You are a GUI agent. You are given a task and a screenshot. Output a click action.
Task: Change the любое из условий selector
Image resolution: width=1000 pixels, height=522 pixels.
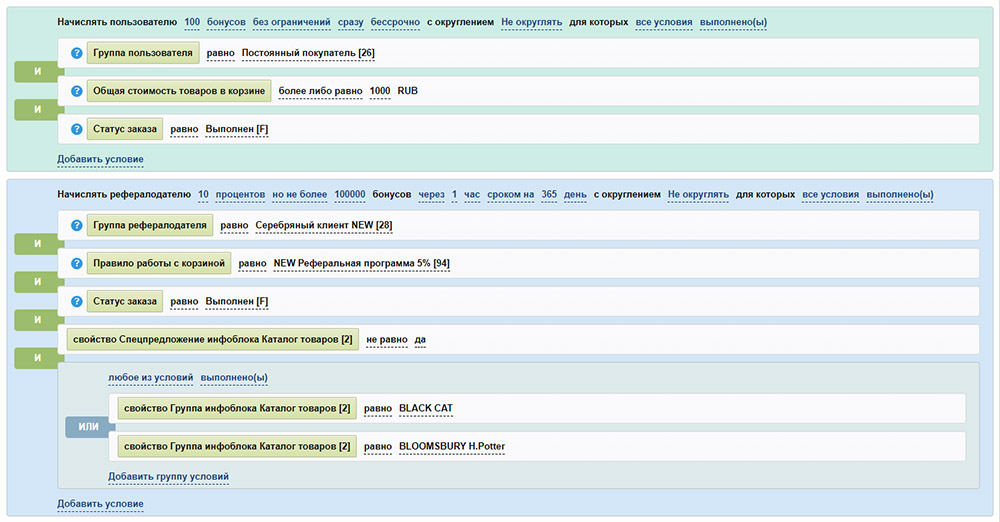(150, 378)
